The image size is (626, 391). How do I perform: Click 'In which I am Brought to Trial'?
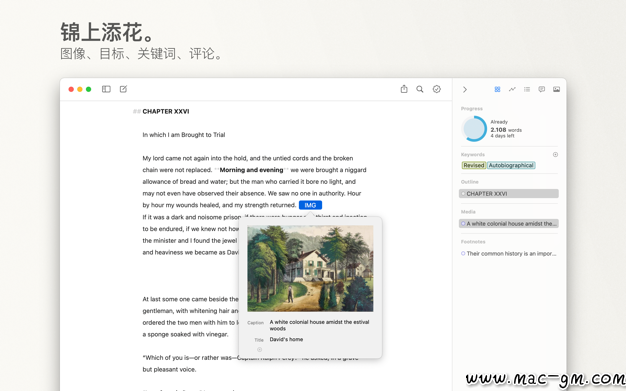coord(184,135)
